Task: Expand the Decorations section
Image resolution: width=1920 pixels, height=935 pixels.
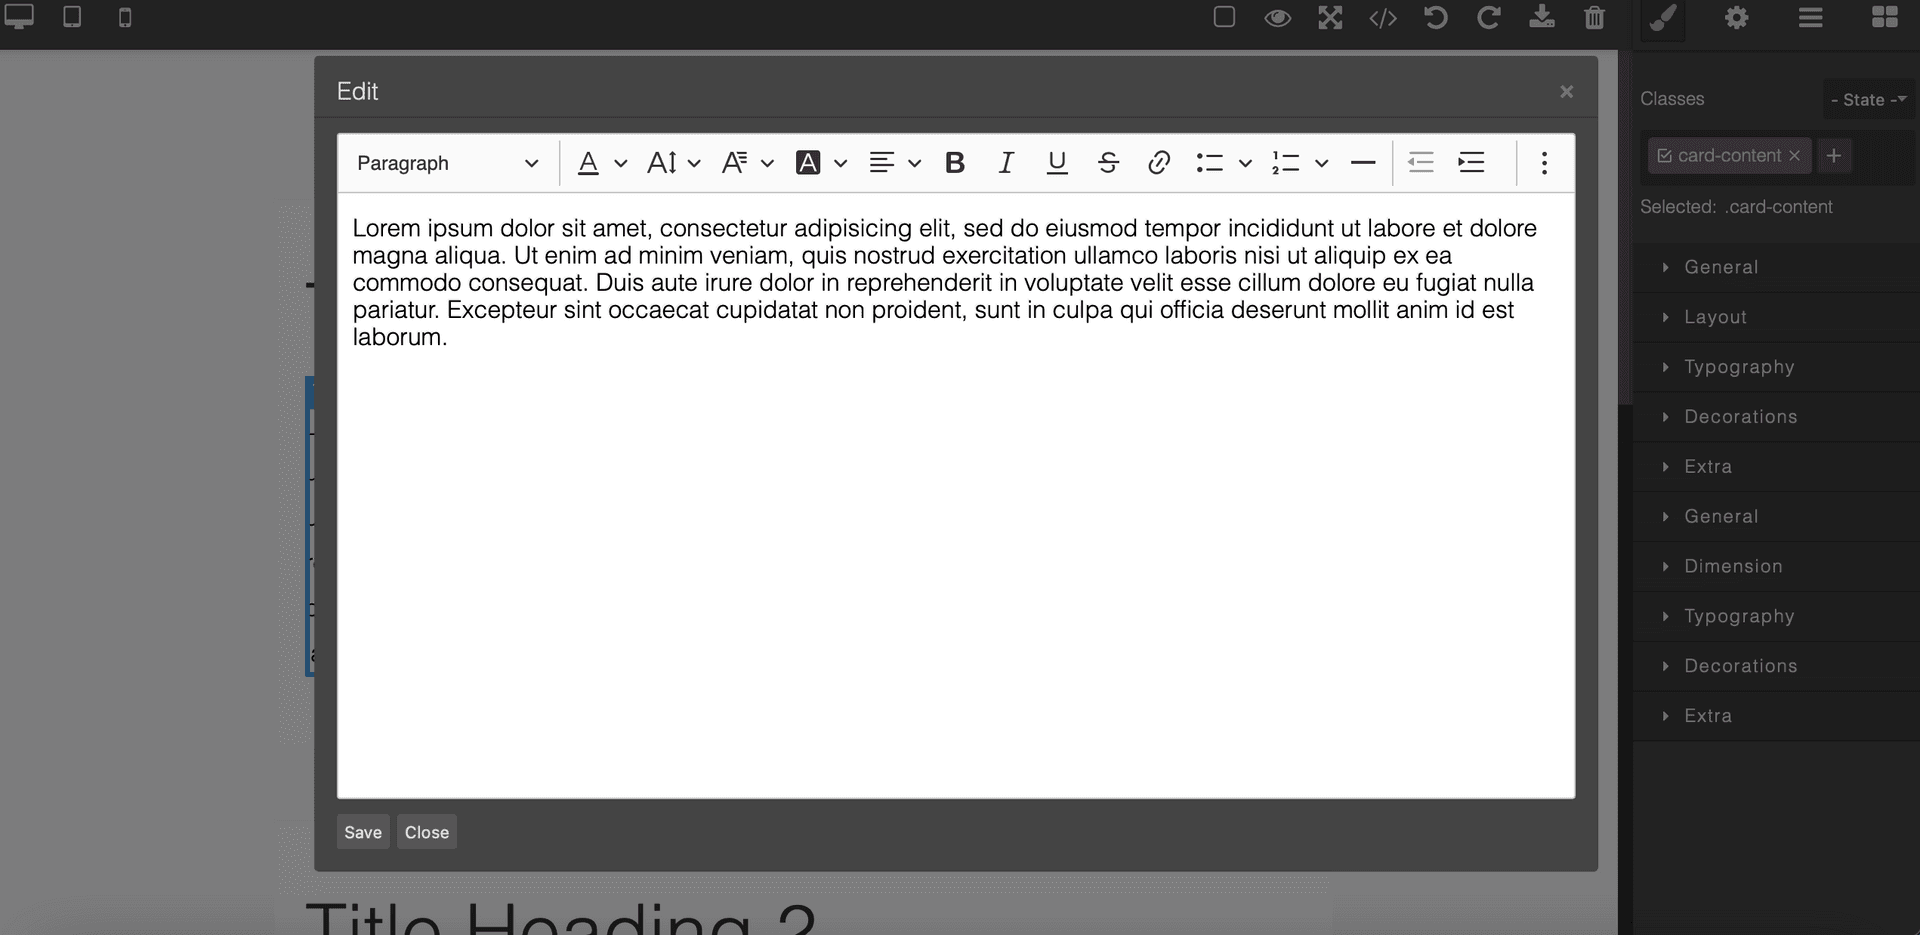Action: pos(1740,416)
